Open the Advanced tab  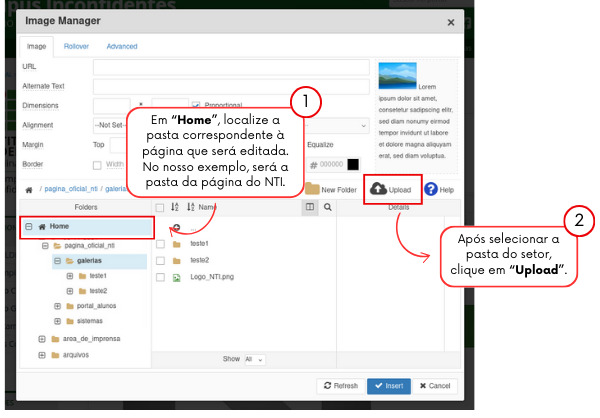(x=121, y=46)
